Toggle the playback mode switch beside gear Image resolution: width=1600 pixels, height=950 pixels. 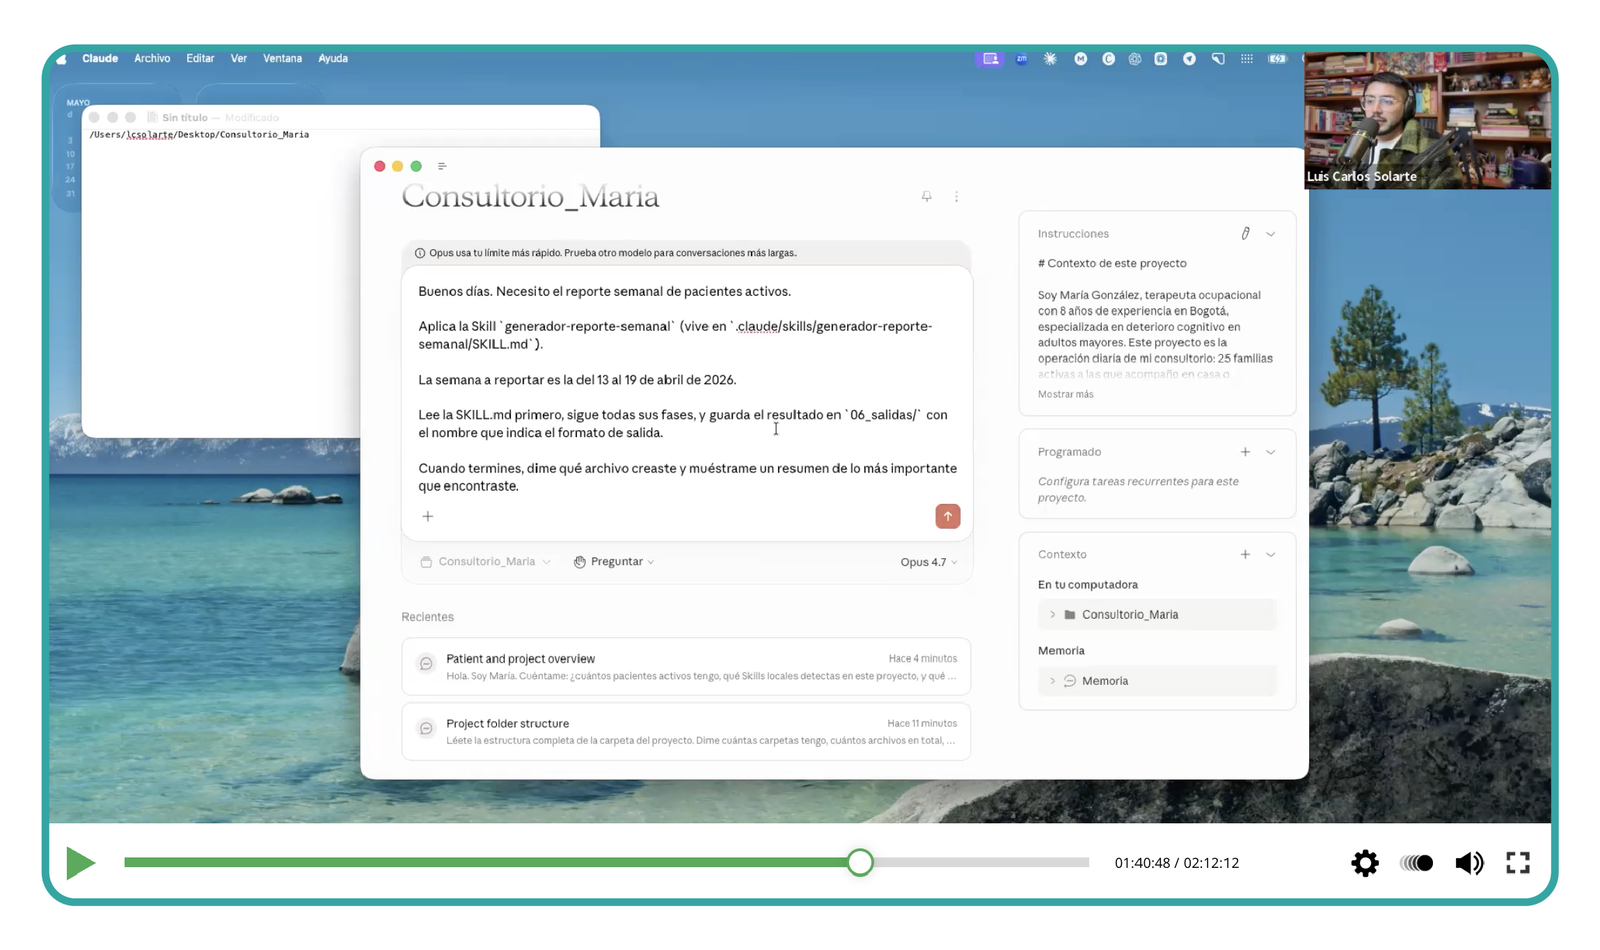coord(1416,863)
